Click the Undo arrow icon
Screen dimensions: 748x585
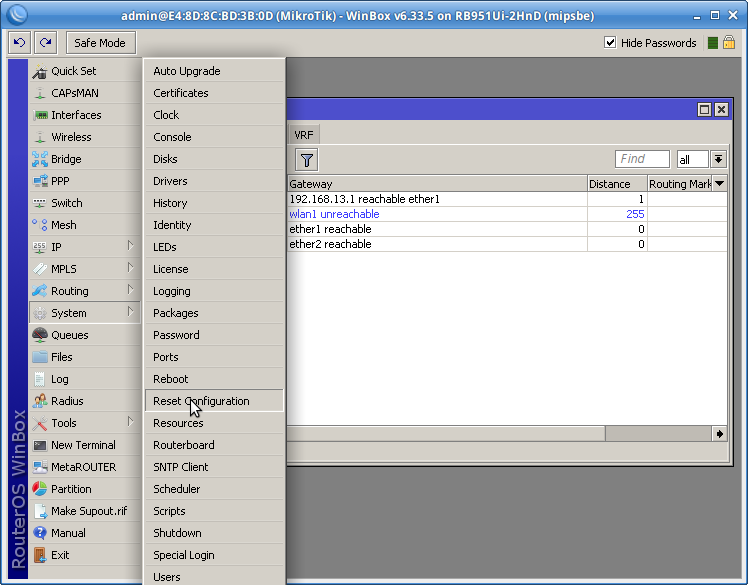[x=20, y=43]
